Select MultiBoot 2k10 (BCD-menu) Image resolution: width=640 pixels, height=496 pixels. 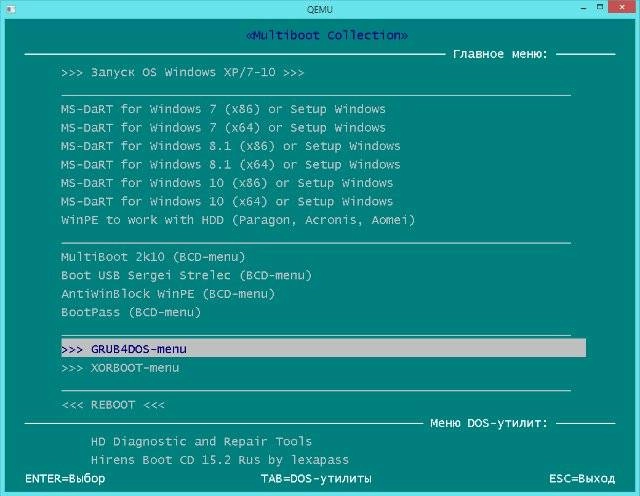[153, 257]
